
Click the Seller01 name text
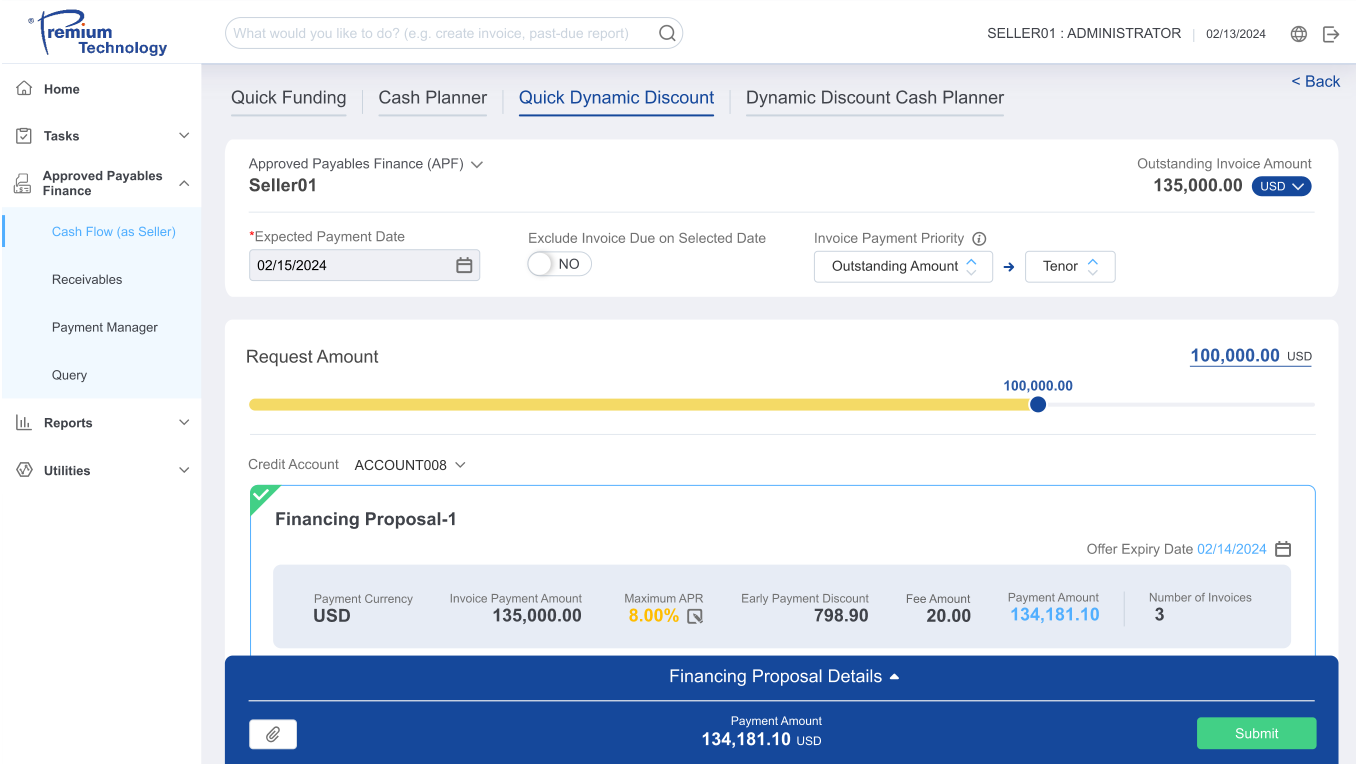coord(283,185)
